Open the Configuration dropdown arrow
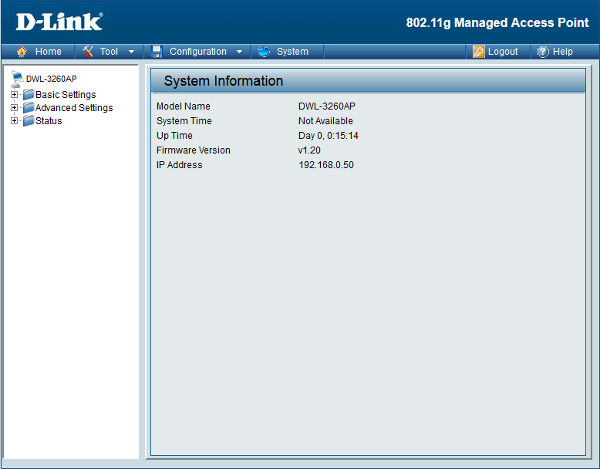600x469 pixels. [x=240, y=52]
